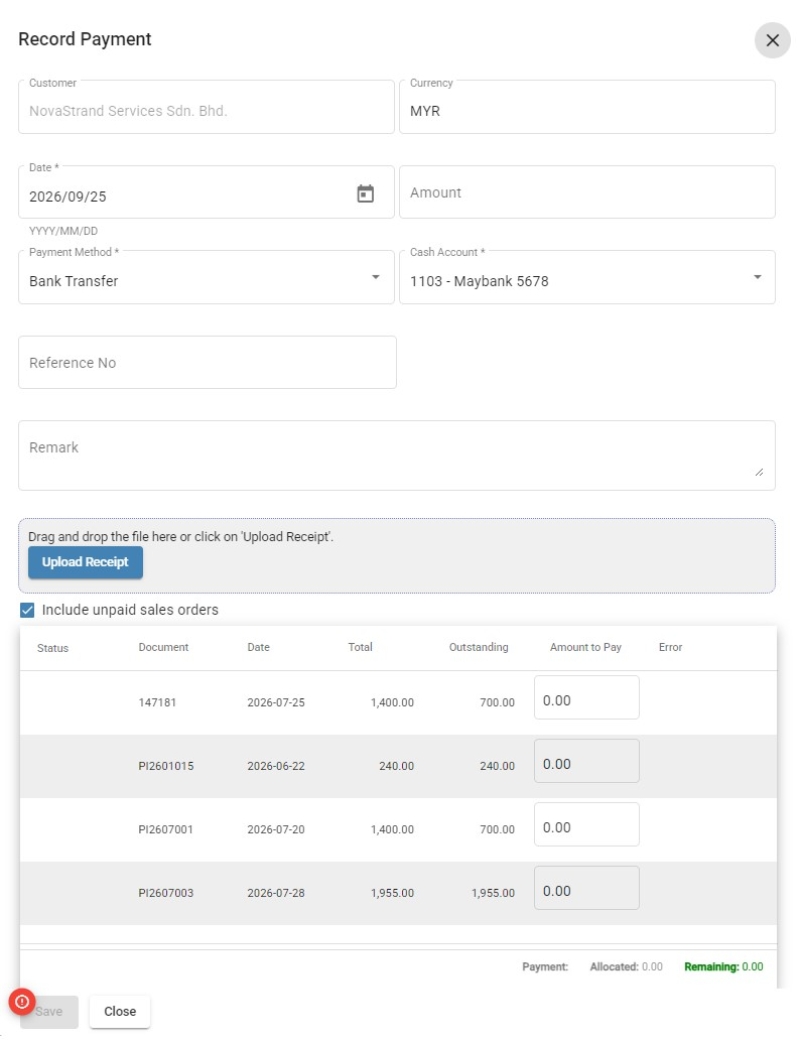Image resolution: width=800 pixels, height=1042 pixels.
Task: Click the Record Payment dialog title
Action: tap(85, 39)
